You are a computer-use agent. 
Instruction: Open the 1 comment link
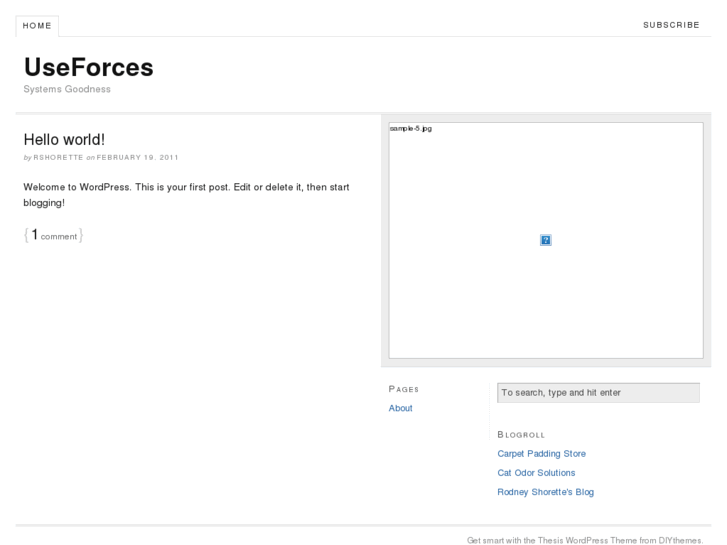click(53, 235)
